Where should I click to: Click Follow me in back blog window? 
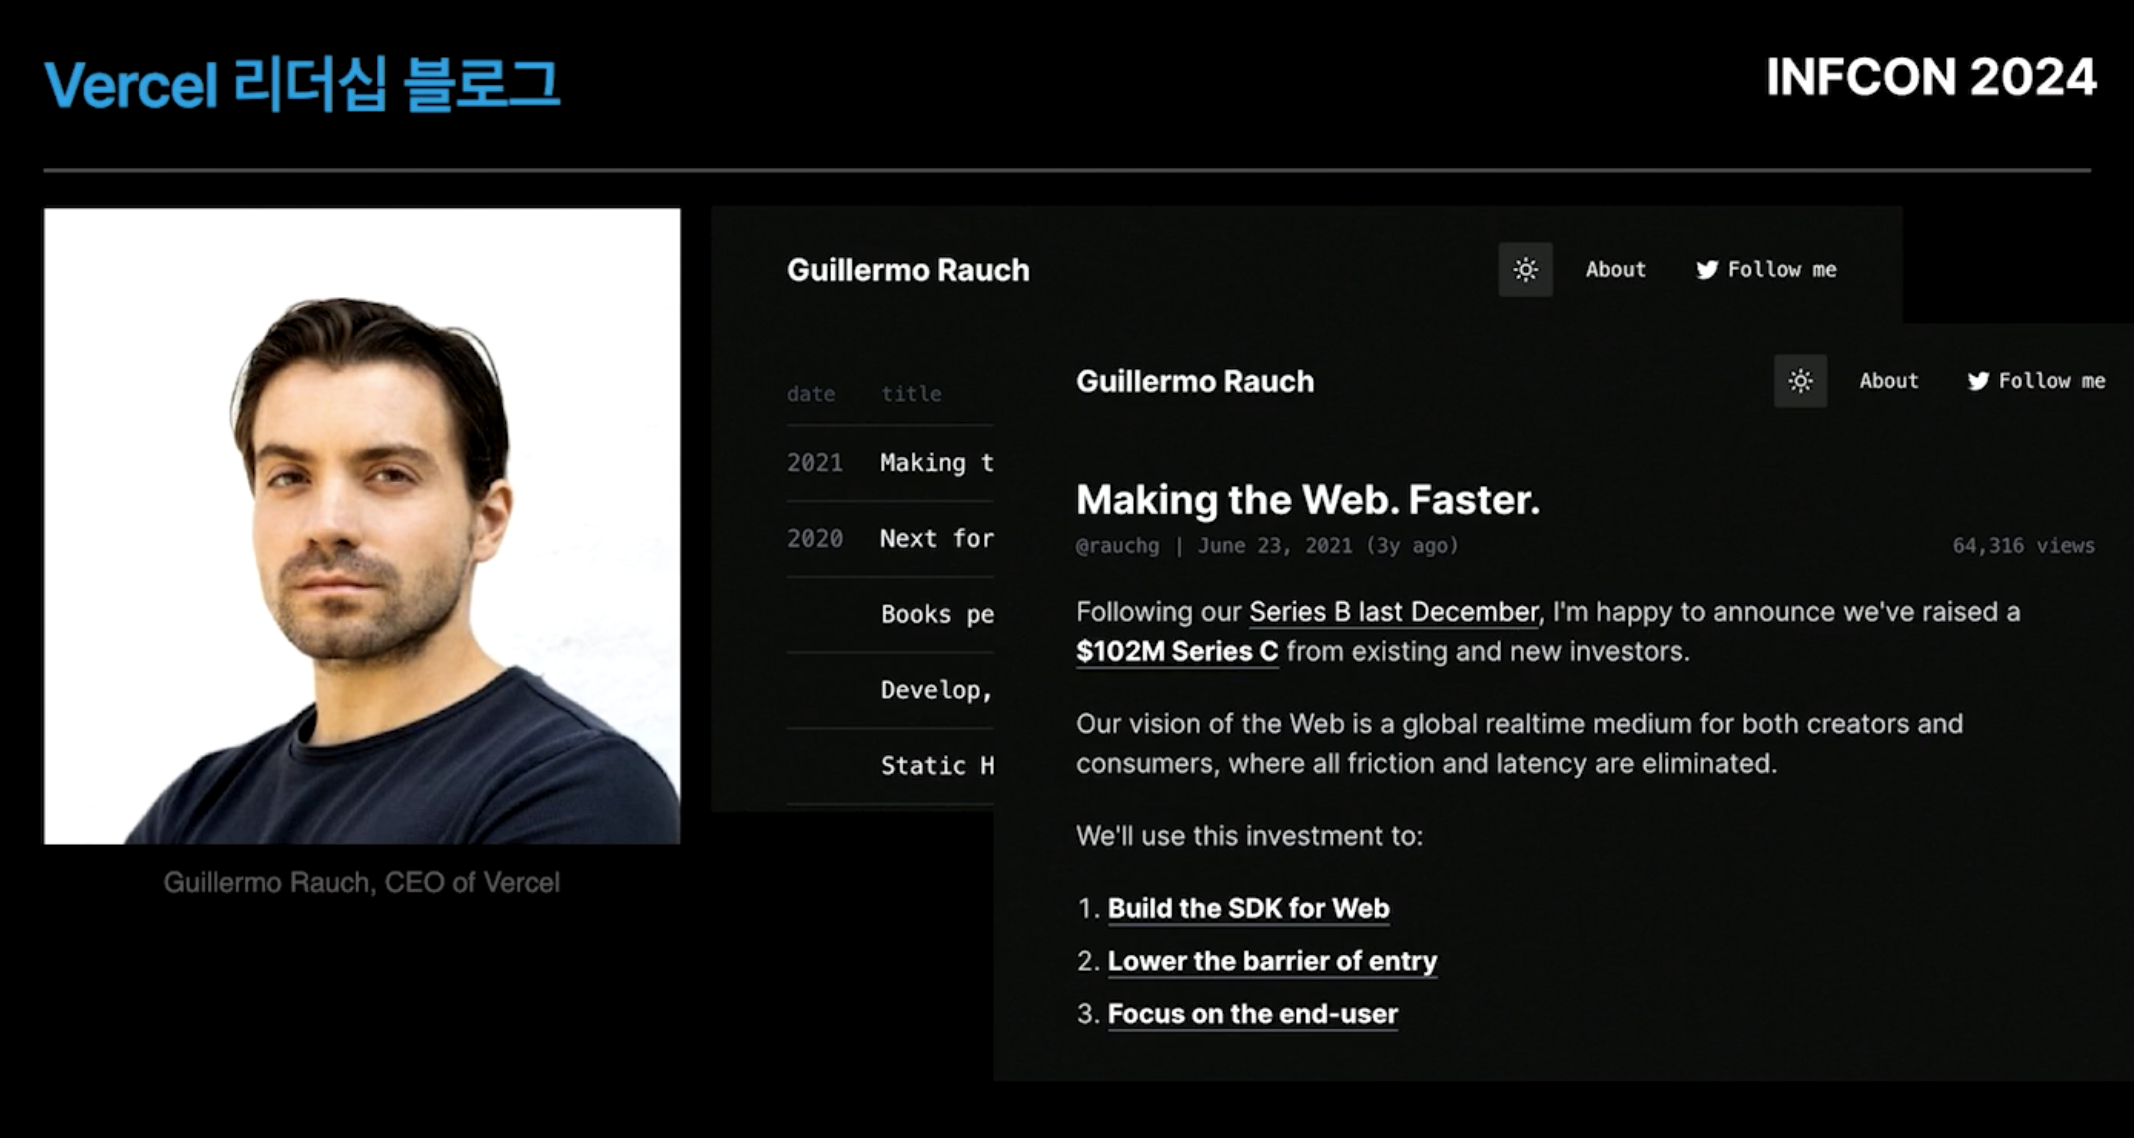pyautogui.click(x=1782, y=269)
